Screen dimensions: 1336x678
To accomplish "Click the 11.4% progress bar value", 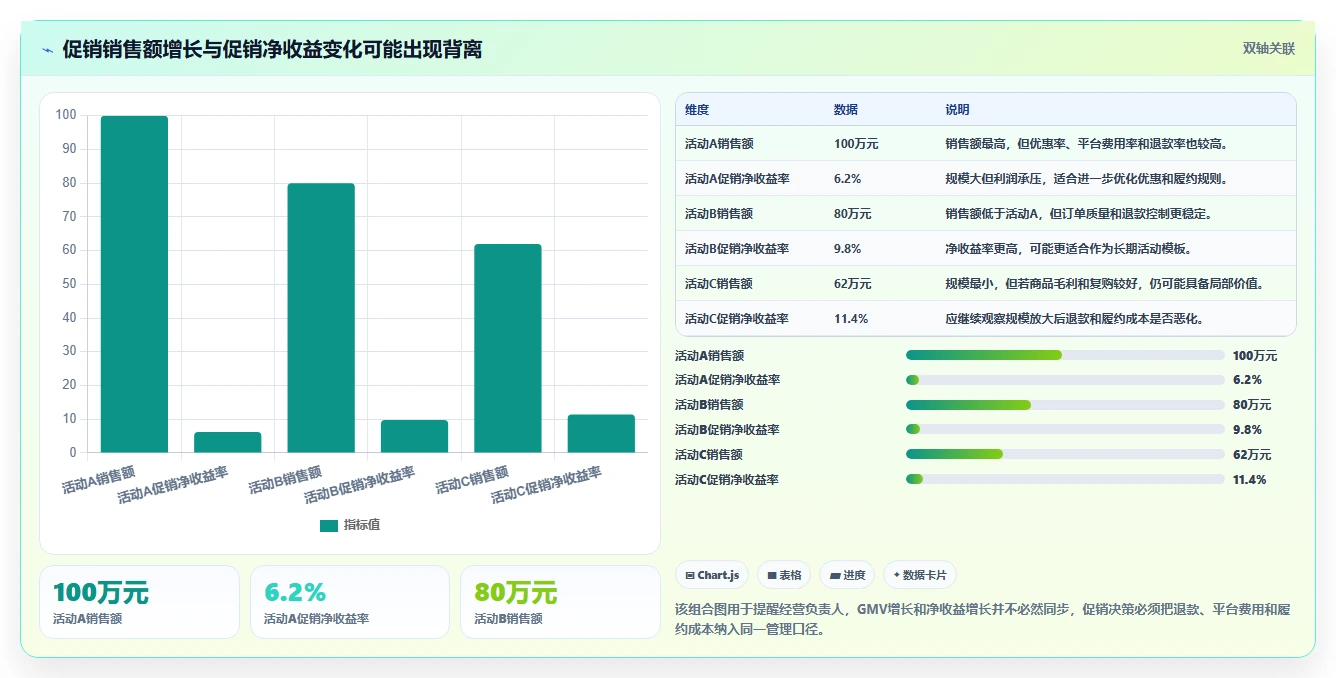I will click(x=1250, y=480).
